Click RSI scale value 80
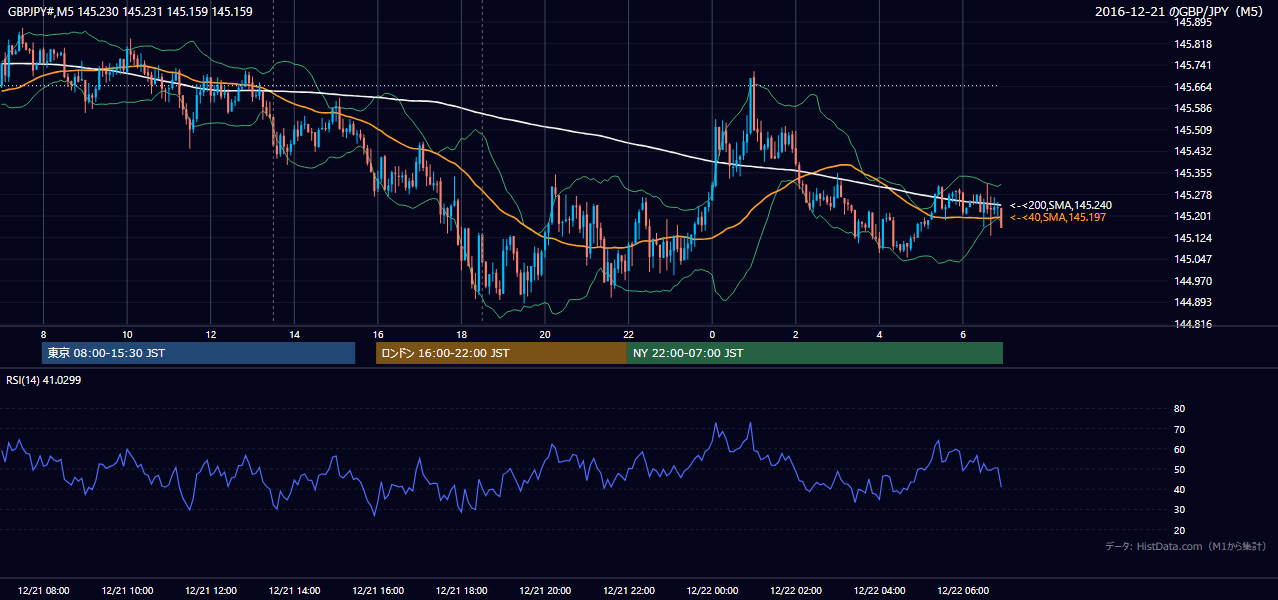1278x600 pixels. coord(1179,409)
